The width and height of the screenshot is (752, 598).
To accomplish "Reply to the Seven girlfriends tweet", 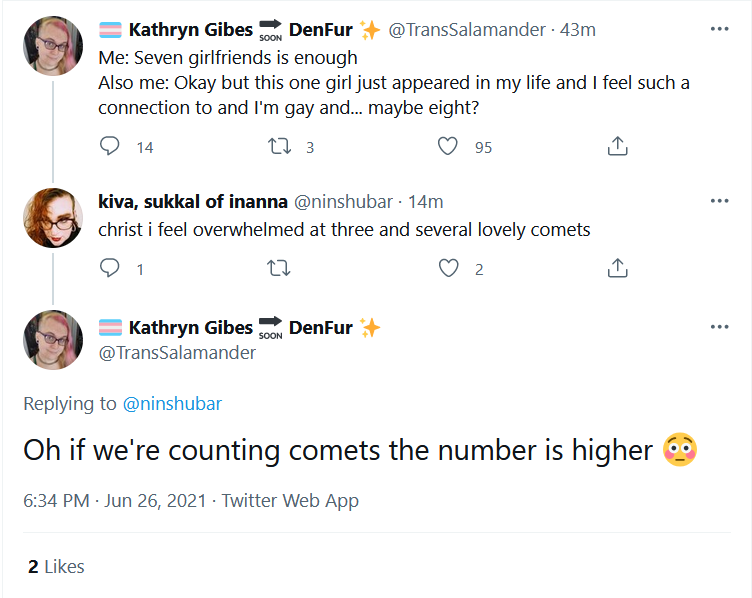I will (109, 146).
